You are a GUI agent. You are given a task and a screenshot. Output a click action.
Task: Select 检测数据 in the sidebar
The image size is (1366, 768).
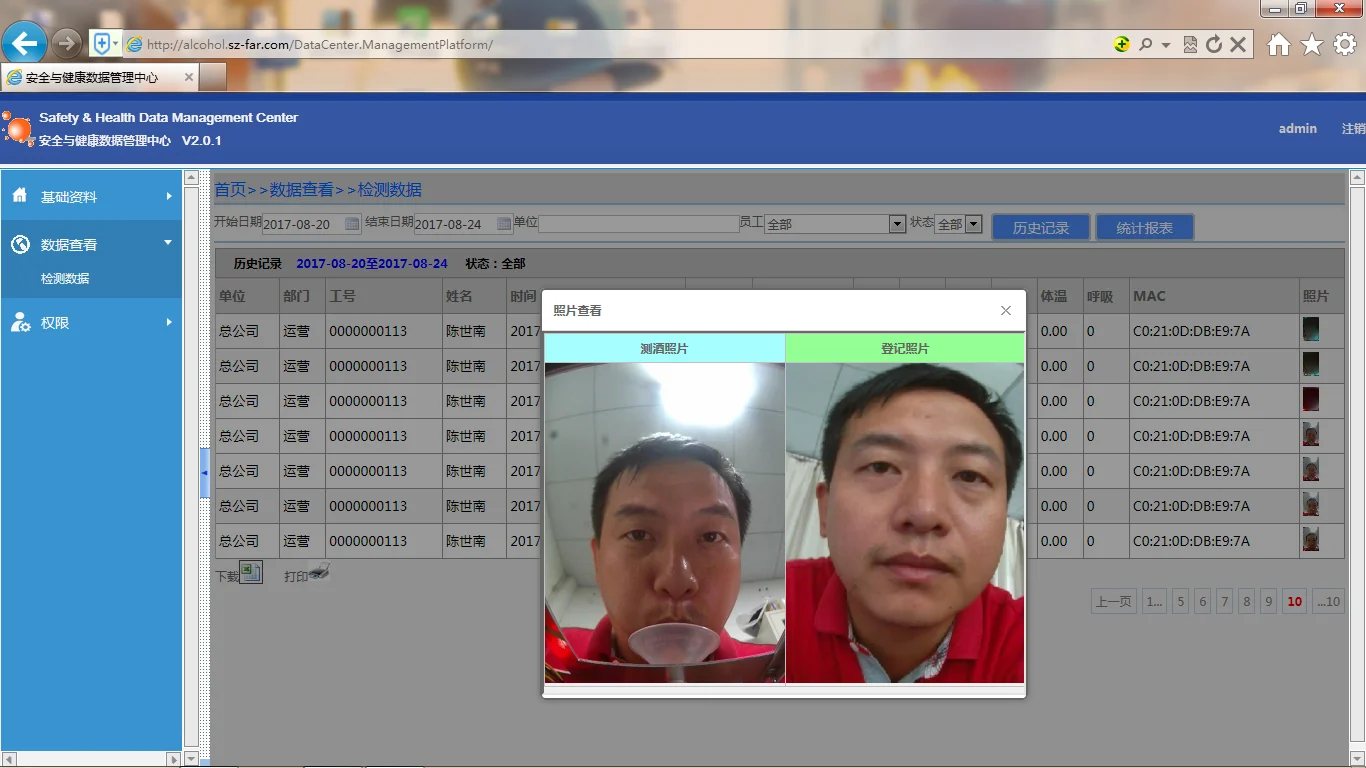tap(65, 279)
